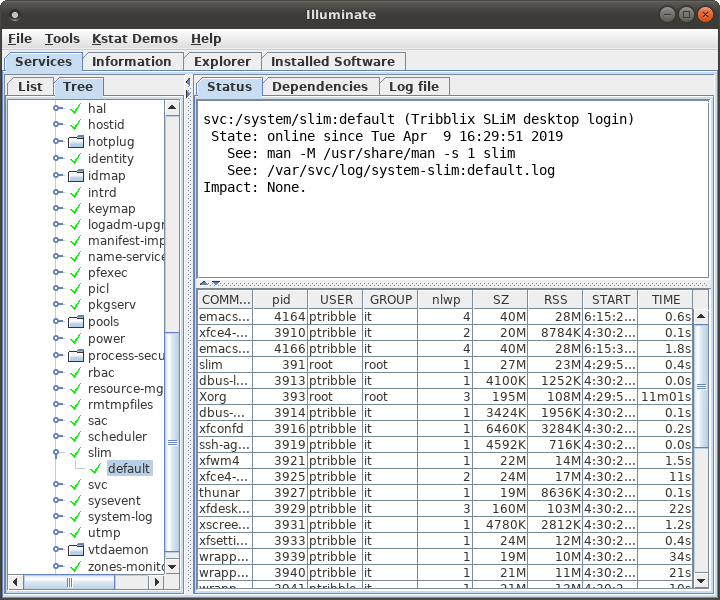Click the green check icon beside intrd
Image resolution: width=720 pixels, height=600 pixels.
(x=76, y=193)
